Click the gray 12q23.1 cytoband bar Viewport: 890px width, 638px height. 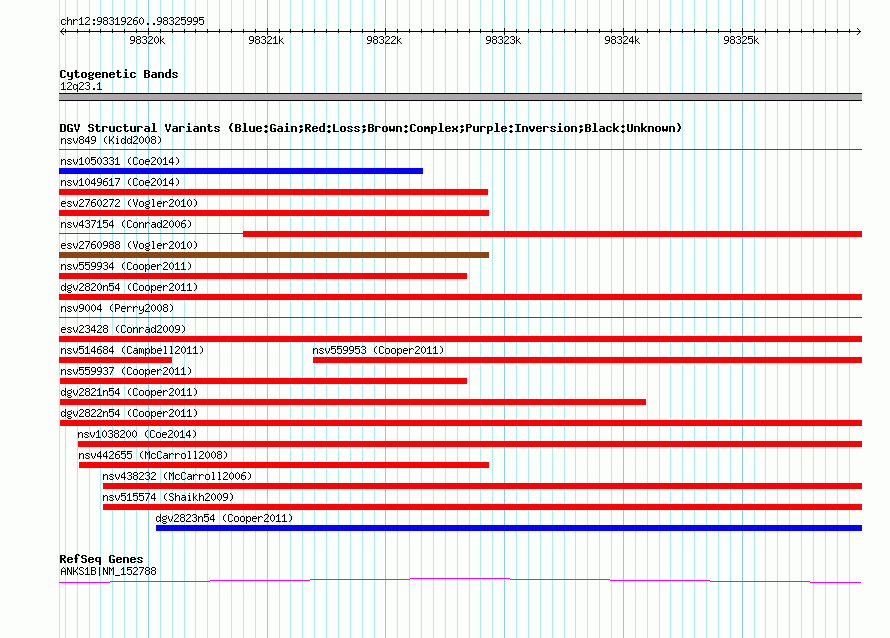coord(460,97)
